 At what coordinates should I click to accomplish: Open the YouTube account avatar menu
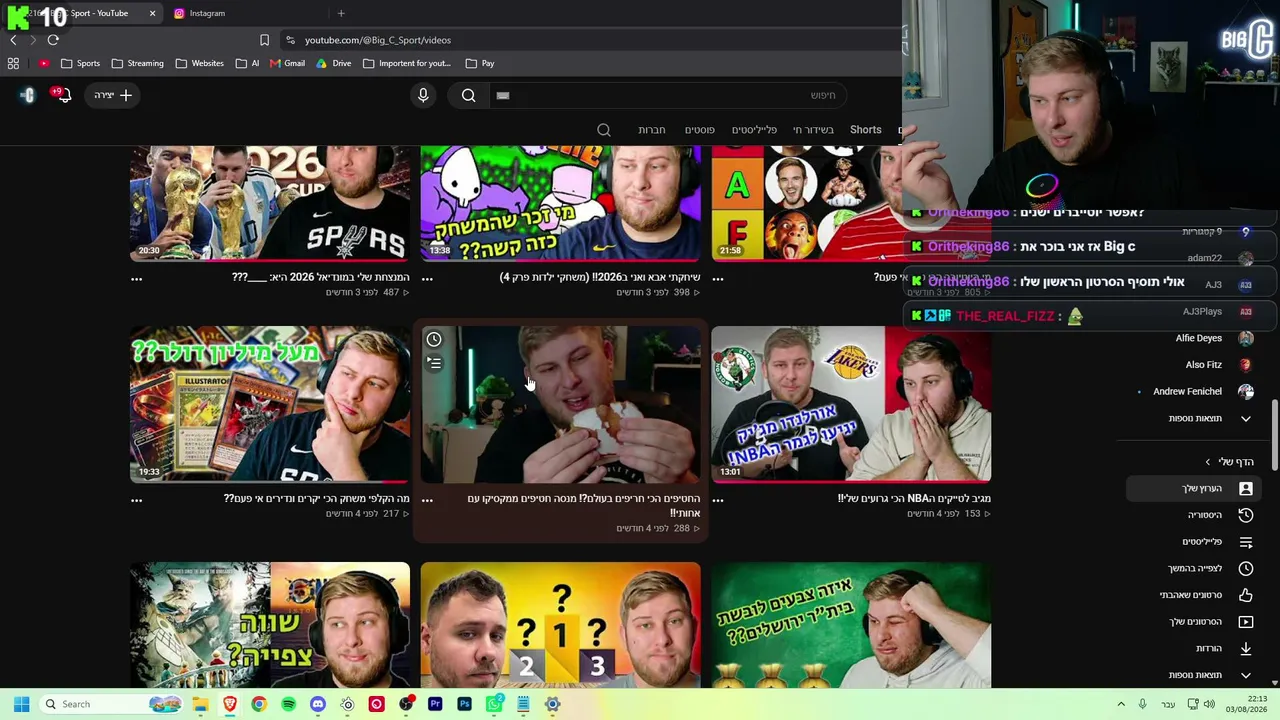pos(28,95)
